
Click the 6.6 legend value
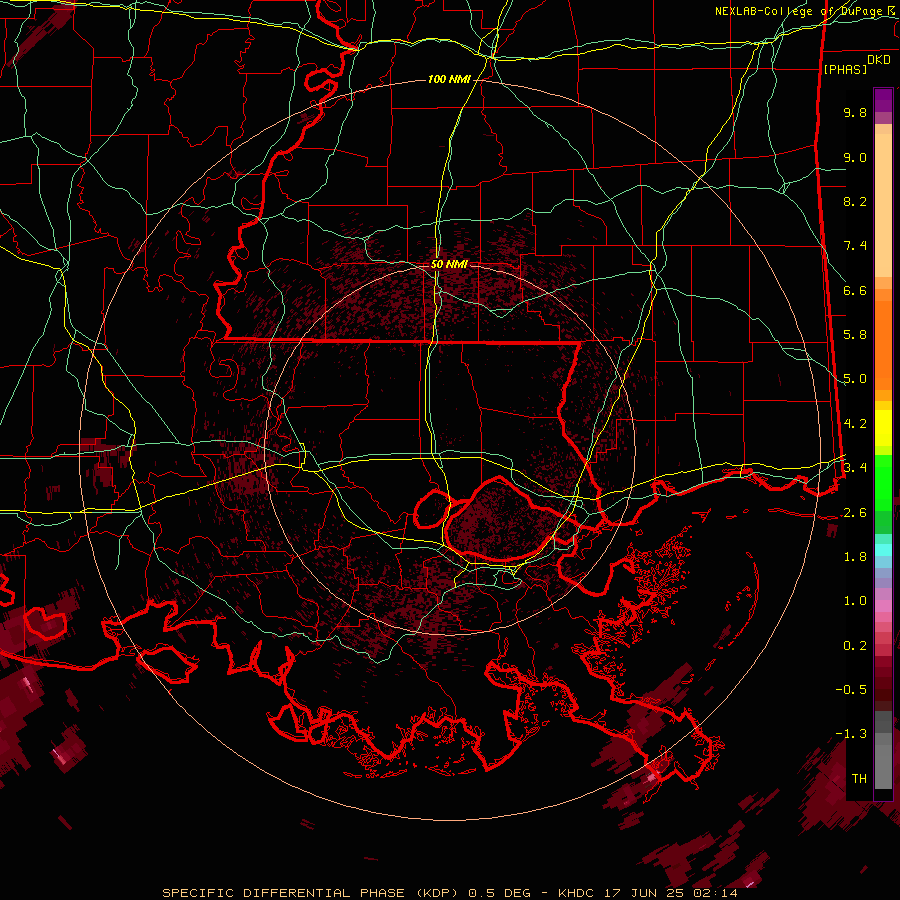[855, 290]
